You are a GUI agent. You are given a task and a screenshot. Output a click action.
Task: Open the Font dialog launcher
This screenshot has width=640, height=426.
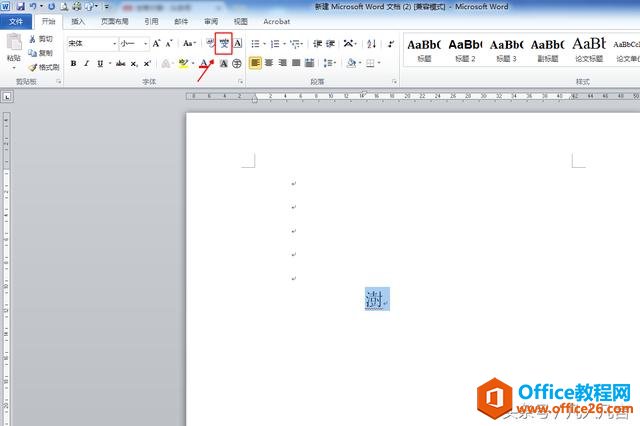(x=240, y=82)
